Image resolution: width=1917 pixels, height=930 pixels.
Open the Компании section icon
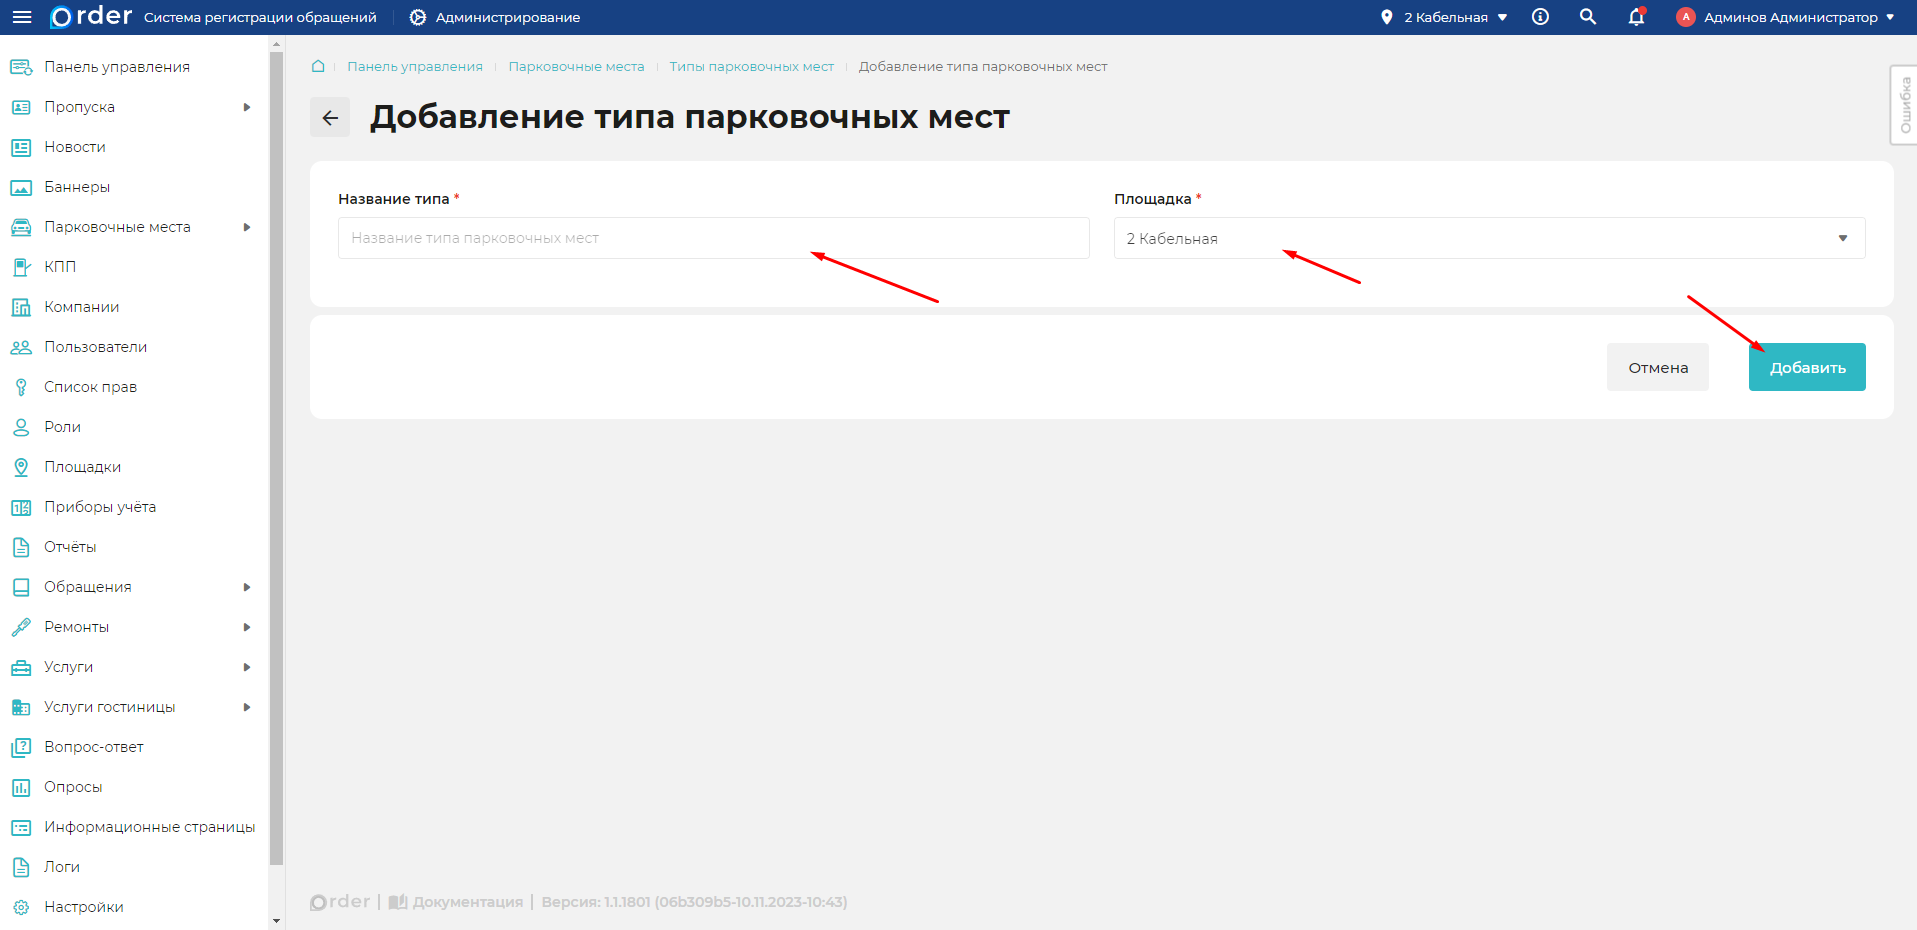(21, 306)
